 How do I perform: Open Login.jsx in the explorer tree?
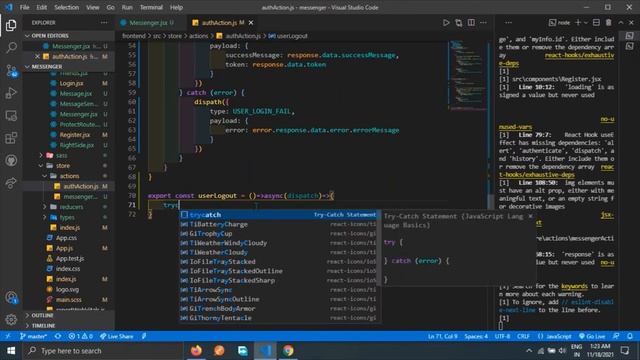point(71,83)
